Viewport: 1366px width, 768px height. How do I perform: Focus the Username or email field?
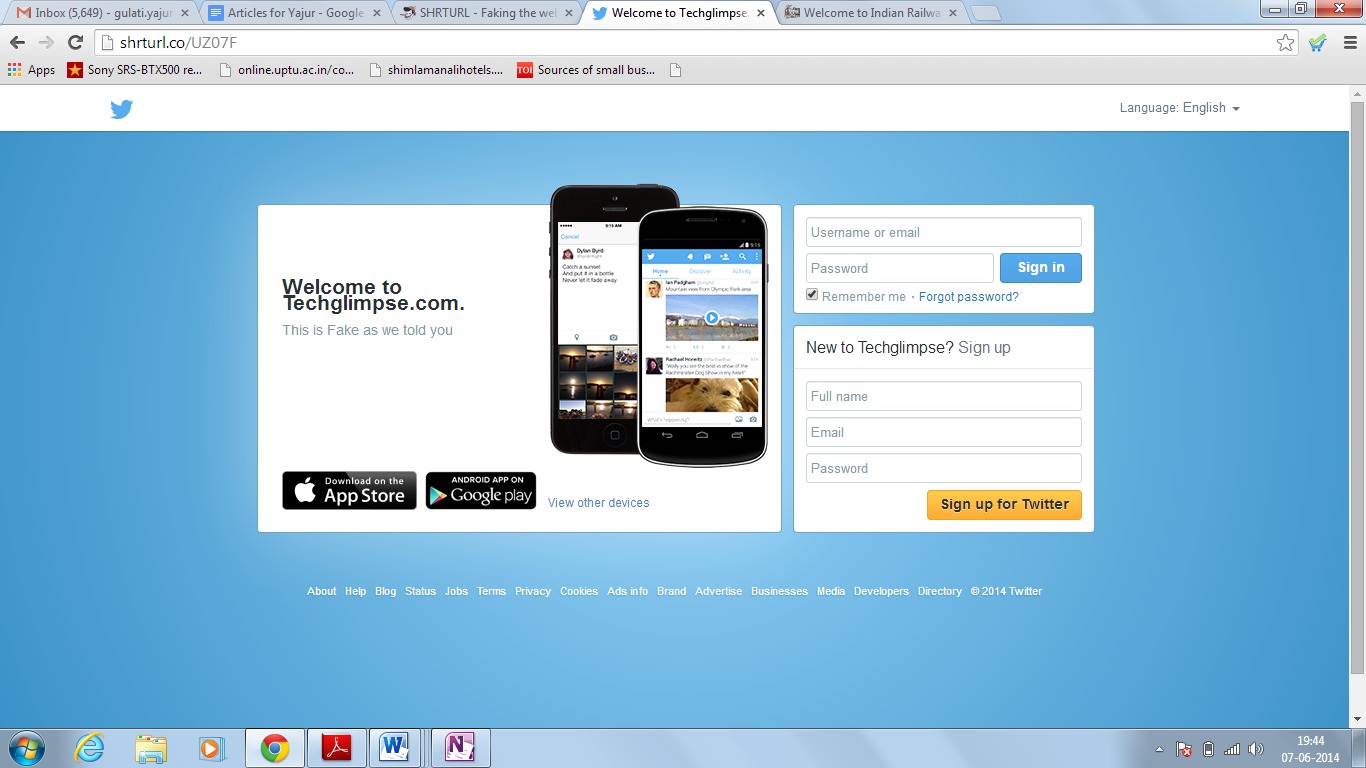944,232
